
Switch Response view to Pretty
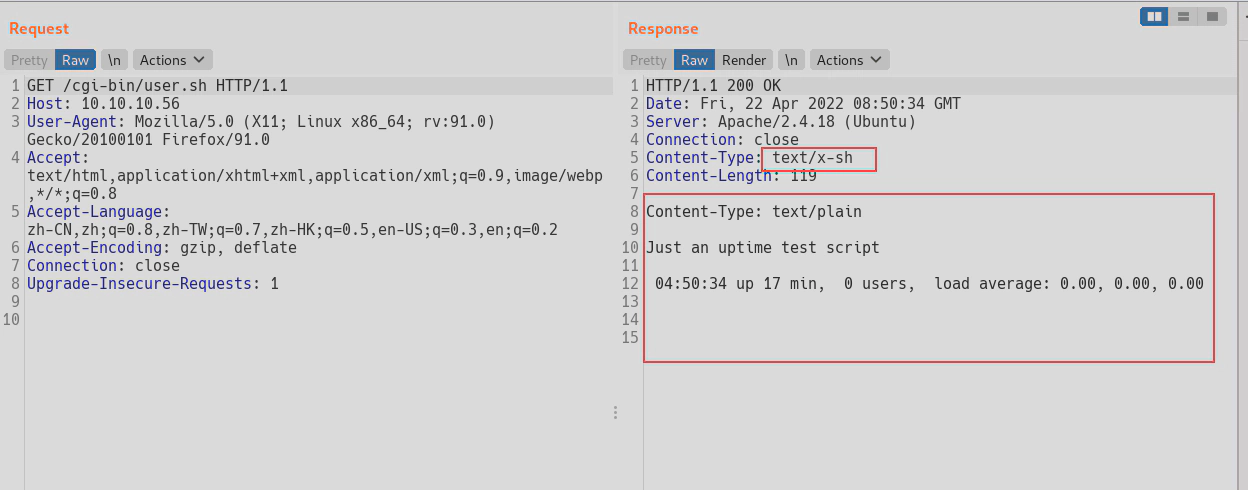click(x=648, y=60)
